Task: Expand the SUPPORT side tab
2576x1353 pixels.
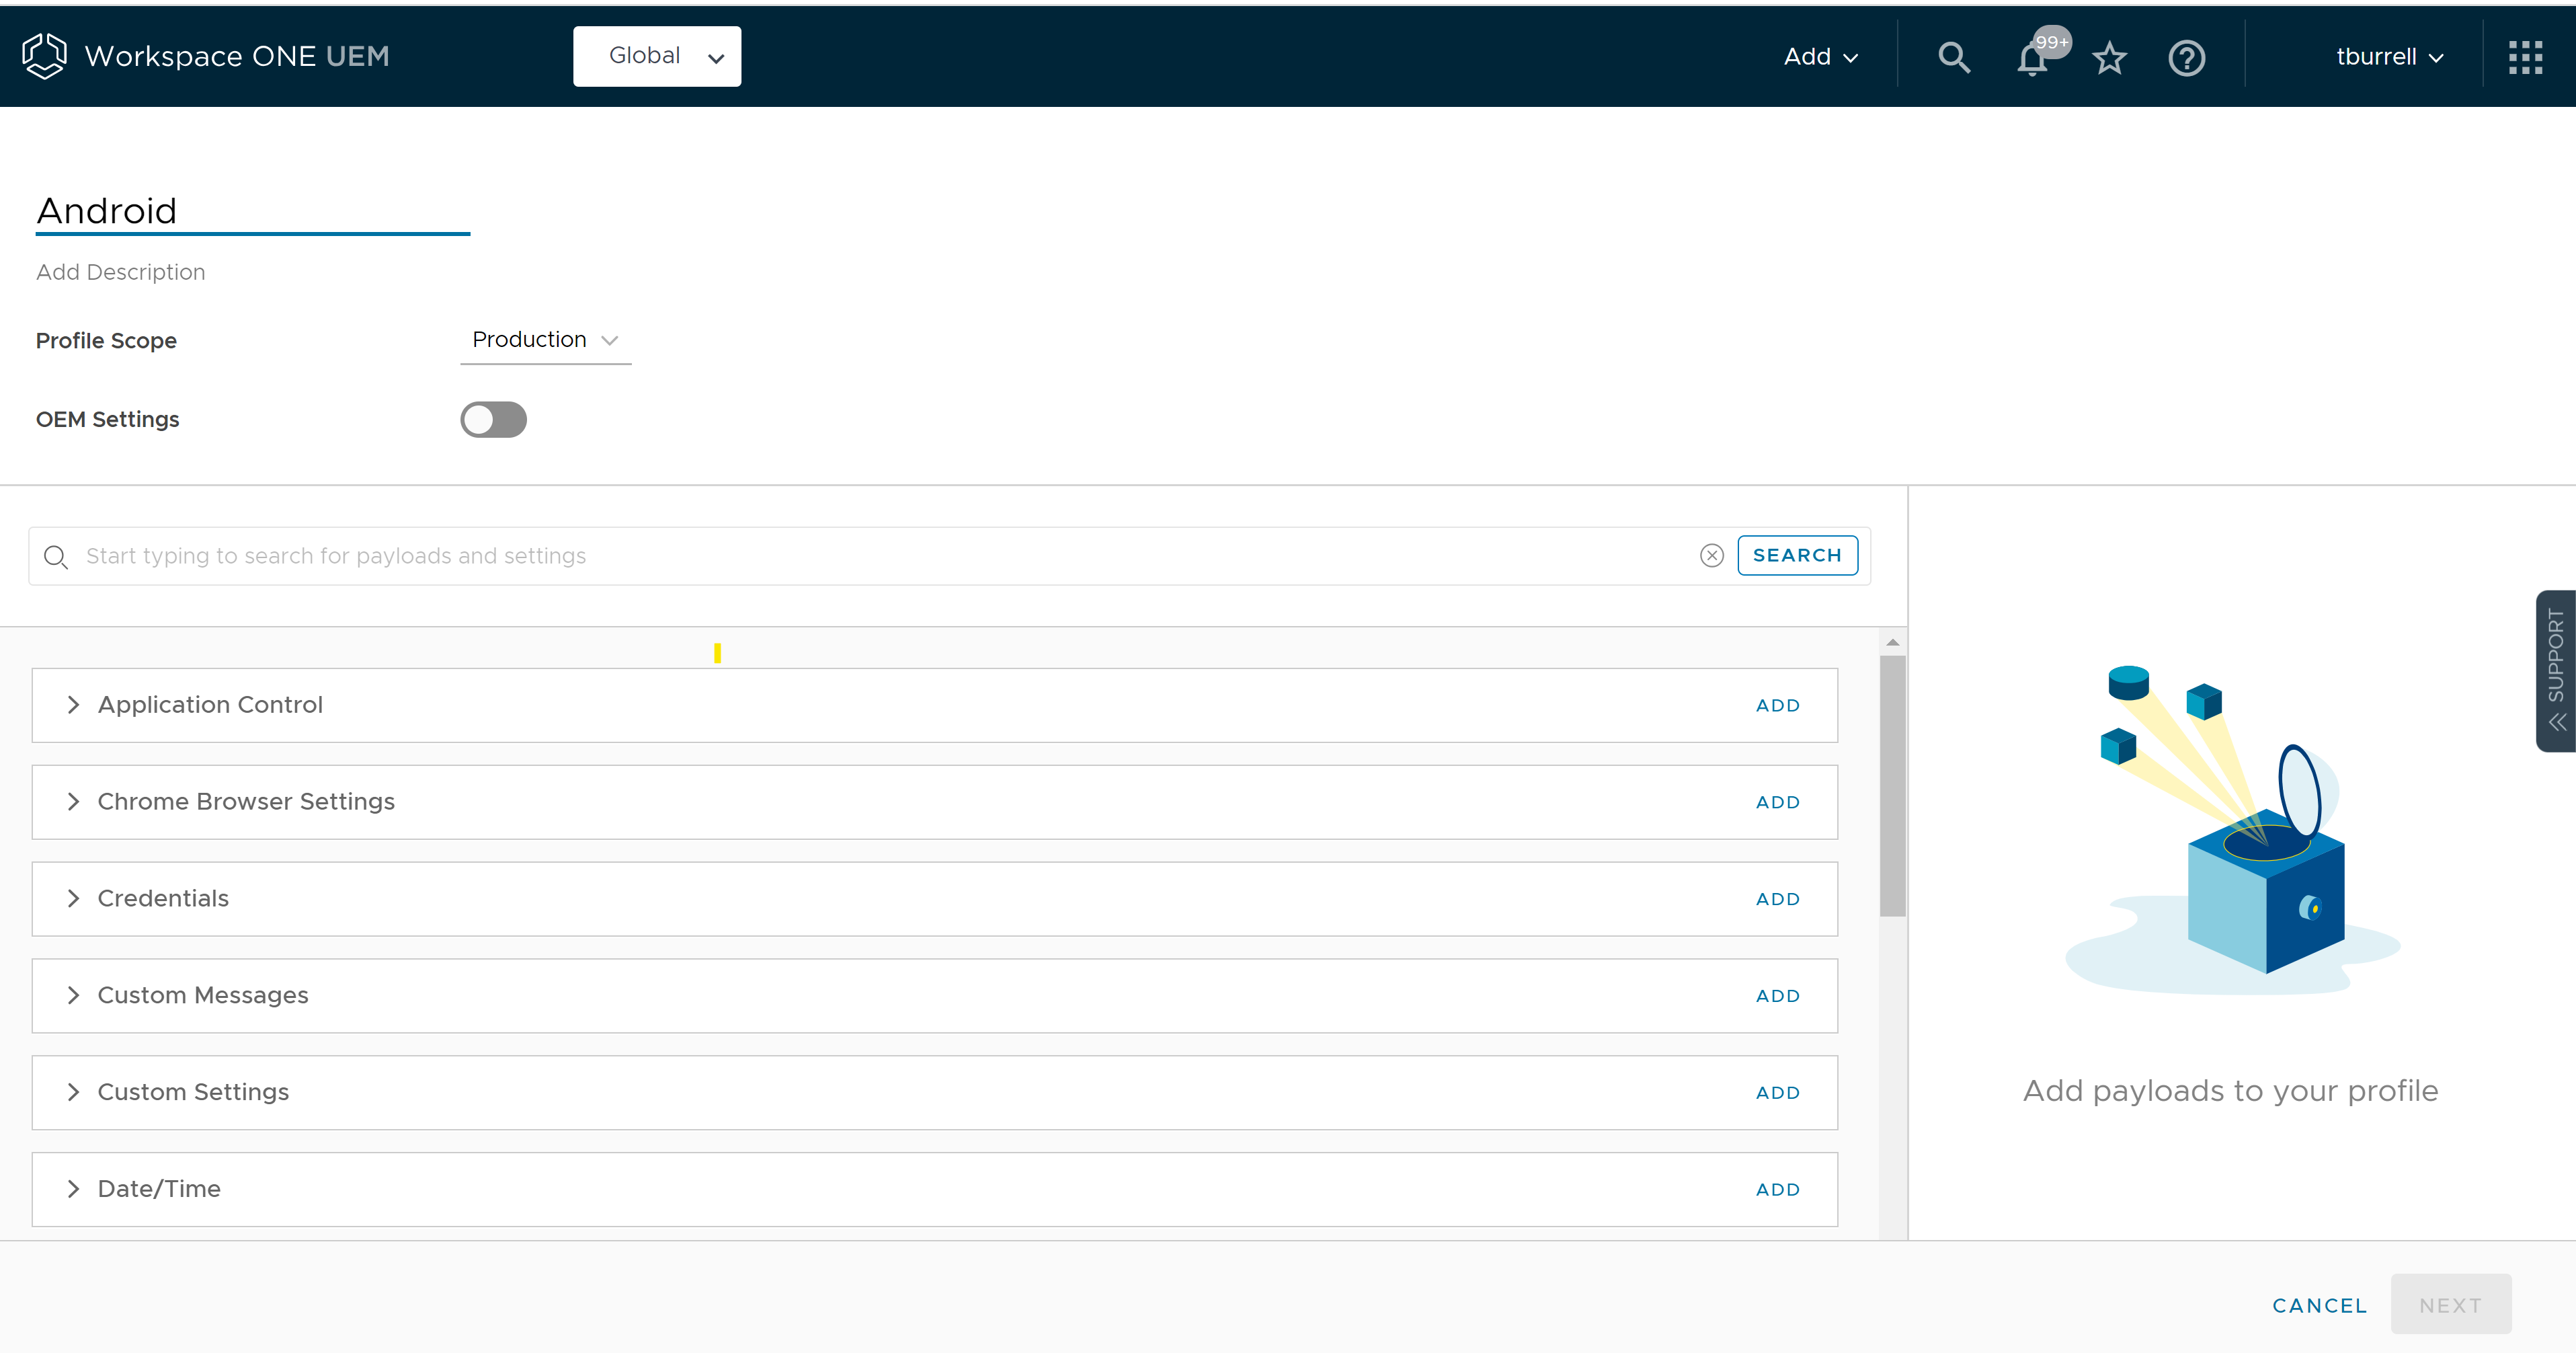Action: [2556, 670]
